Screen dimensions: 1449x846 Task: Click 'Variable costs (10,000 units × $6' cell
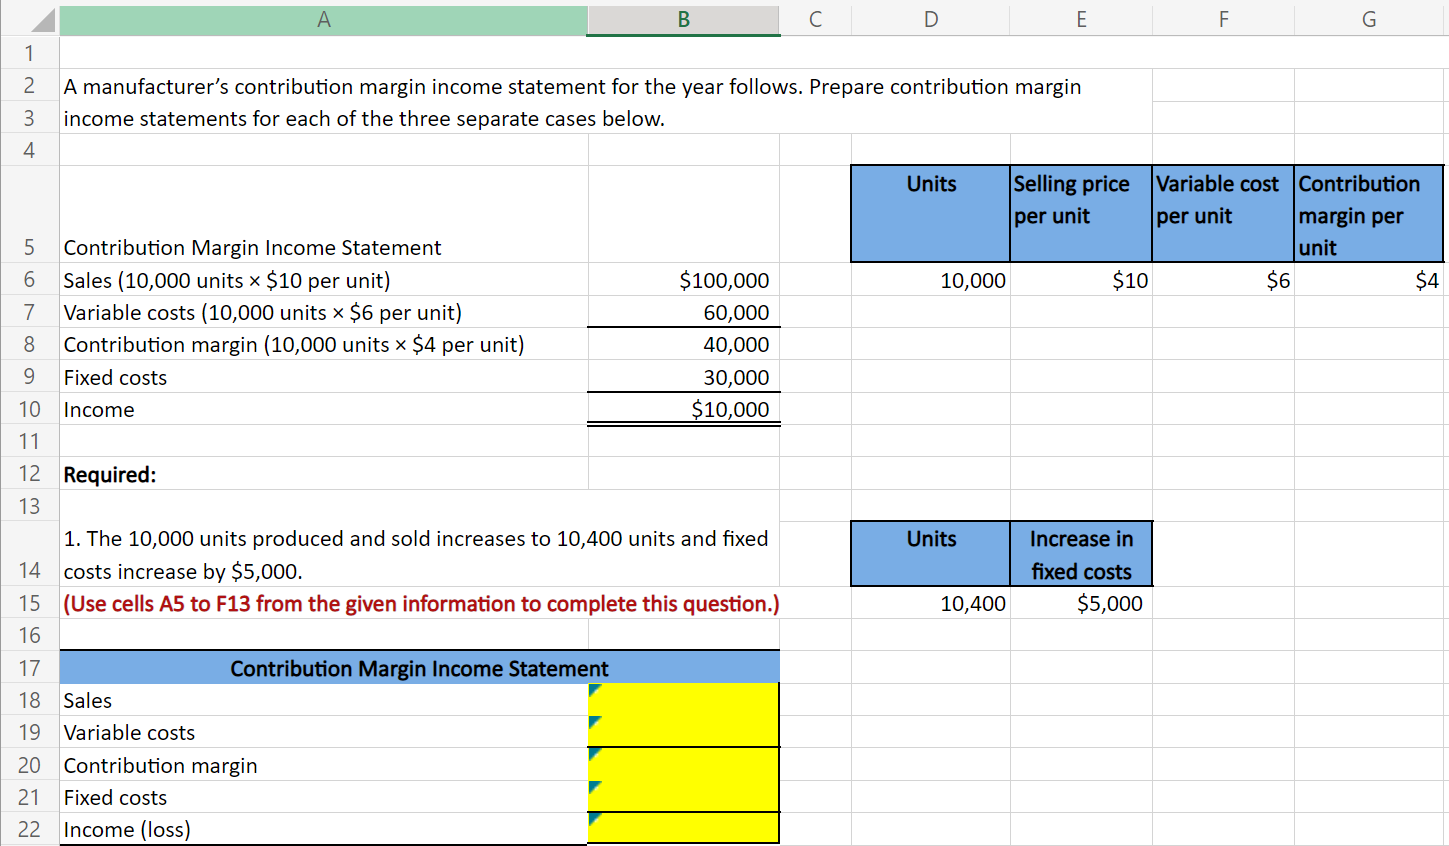tap(323, 312)
